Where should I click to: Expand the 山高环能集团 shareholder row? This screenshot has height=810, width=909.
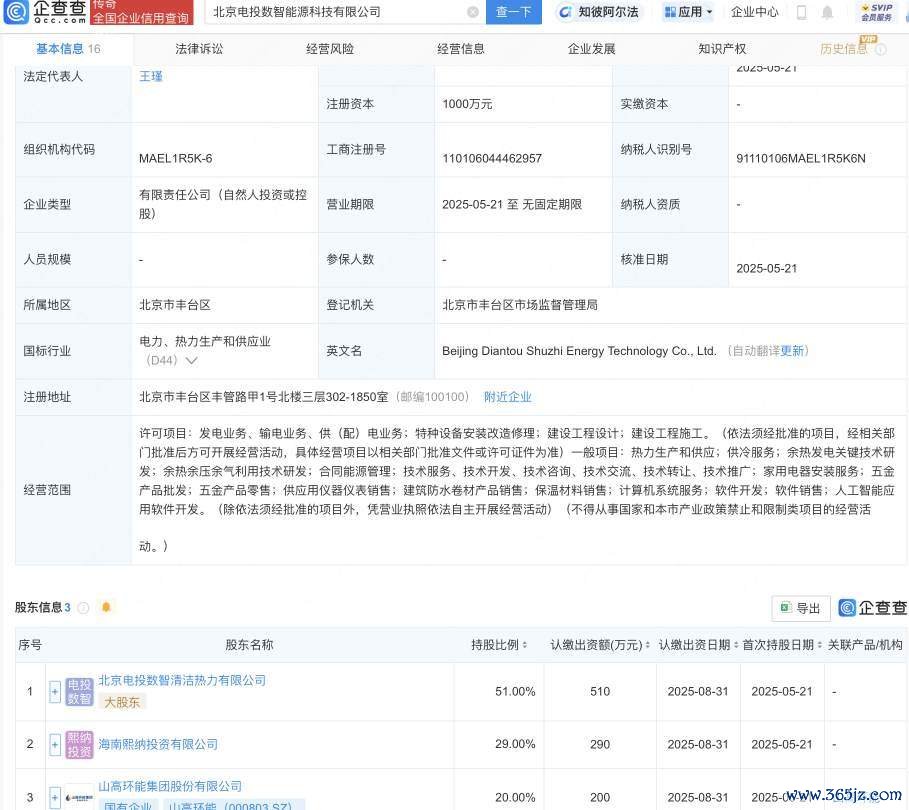pyautogui.click(x=55, y=796)
